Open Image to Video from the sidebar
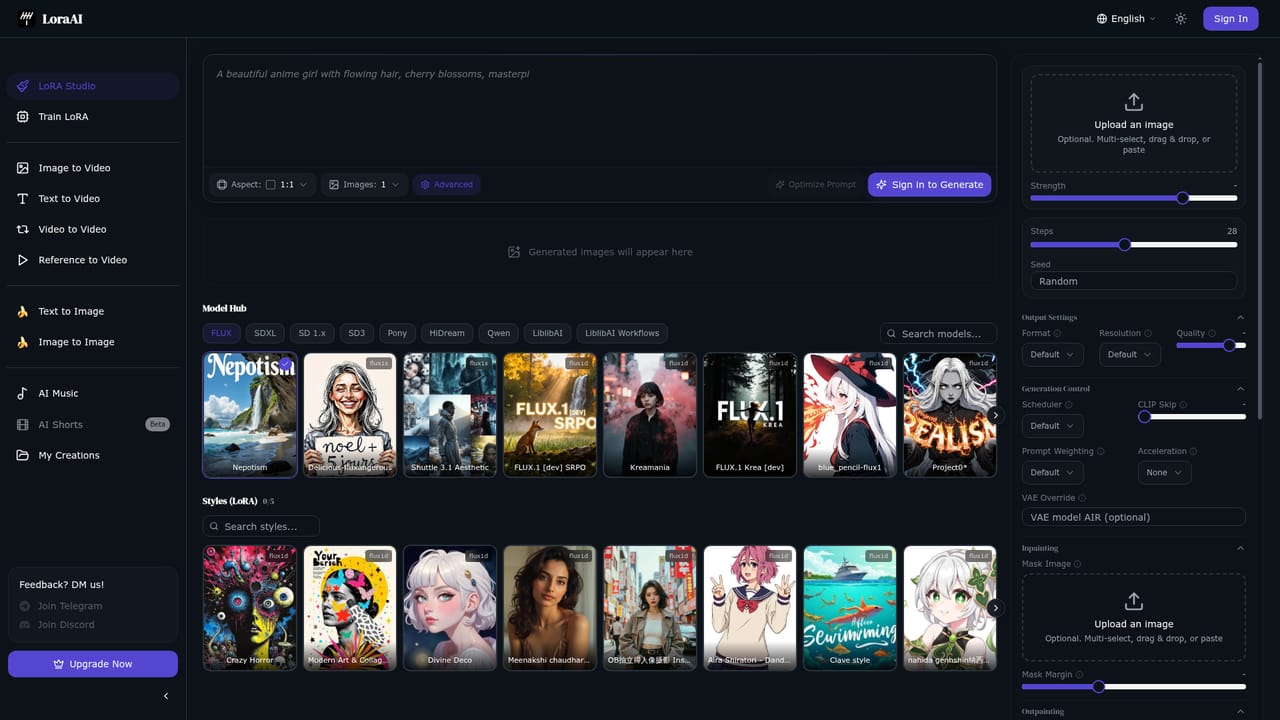The image size is (1280, 720). pos(93,168)
